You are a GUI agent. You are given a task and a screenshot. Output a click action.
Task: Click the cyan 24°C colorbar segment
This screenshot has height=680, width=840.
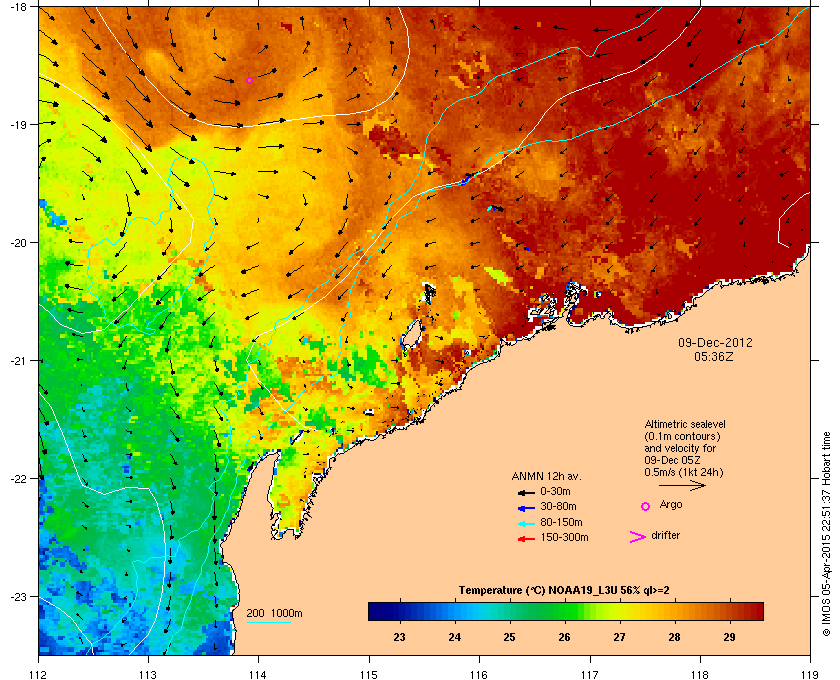click(x=454, y=611)
